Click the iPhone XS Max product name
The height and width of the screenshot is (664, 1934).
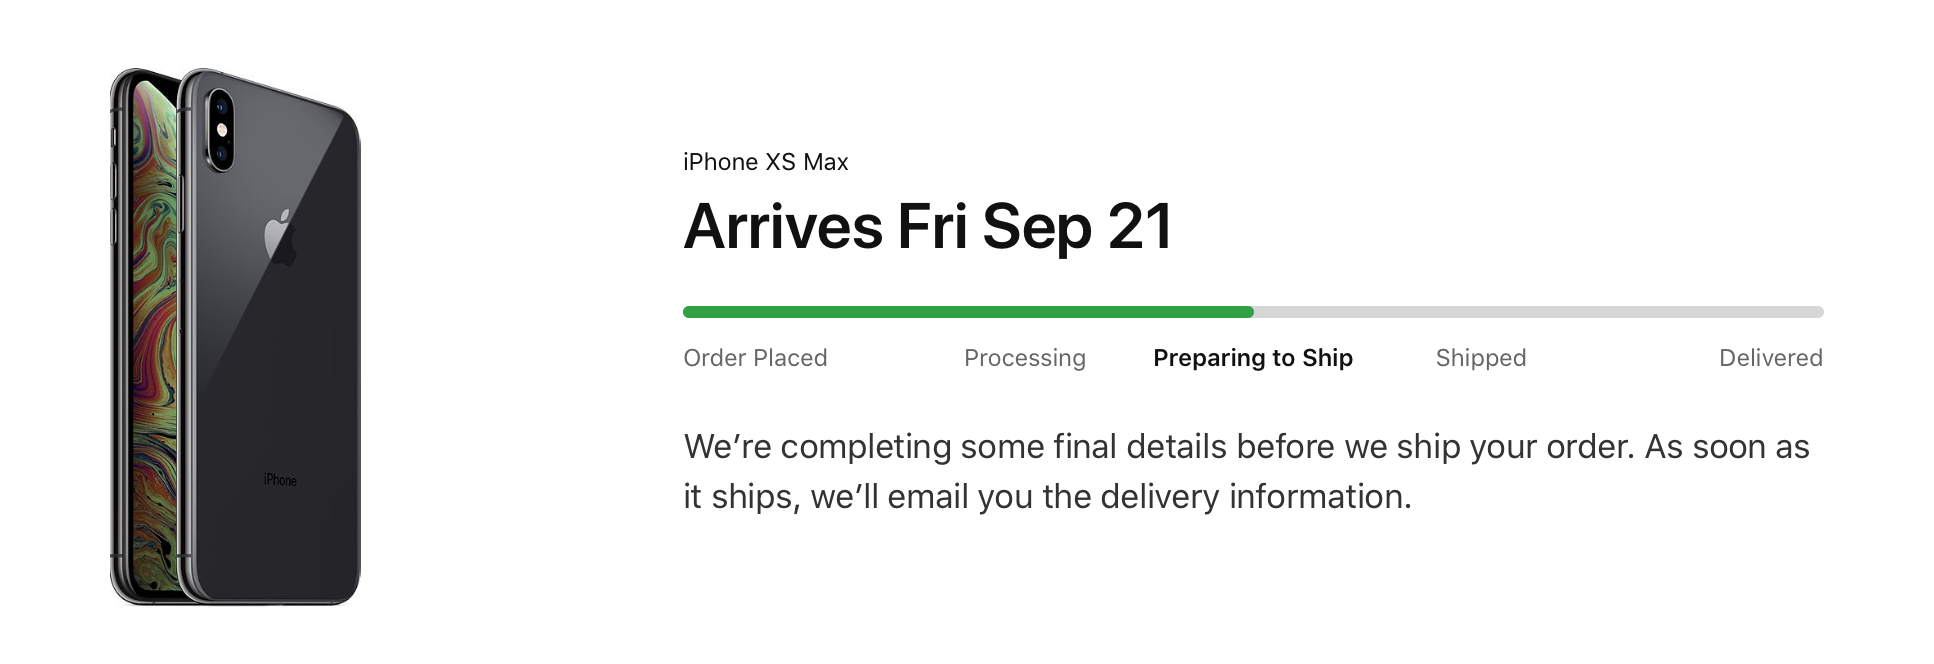pyautogui.click(x=766, y=162)
